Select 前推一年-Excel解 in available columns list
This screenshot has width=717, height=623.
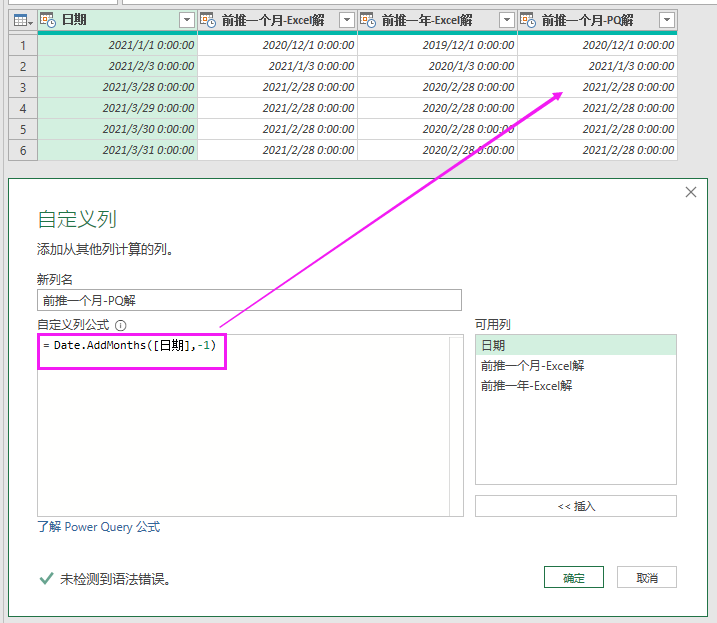(576, 386)
